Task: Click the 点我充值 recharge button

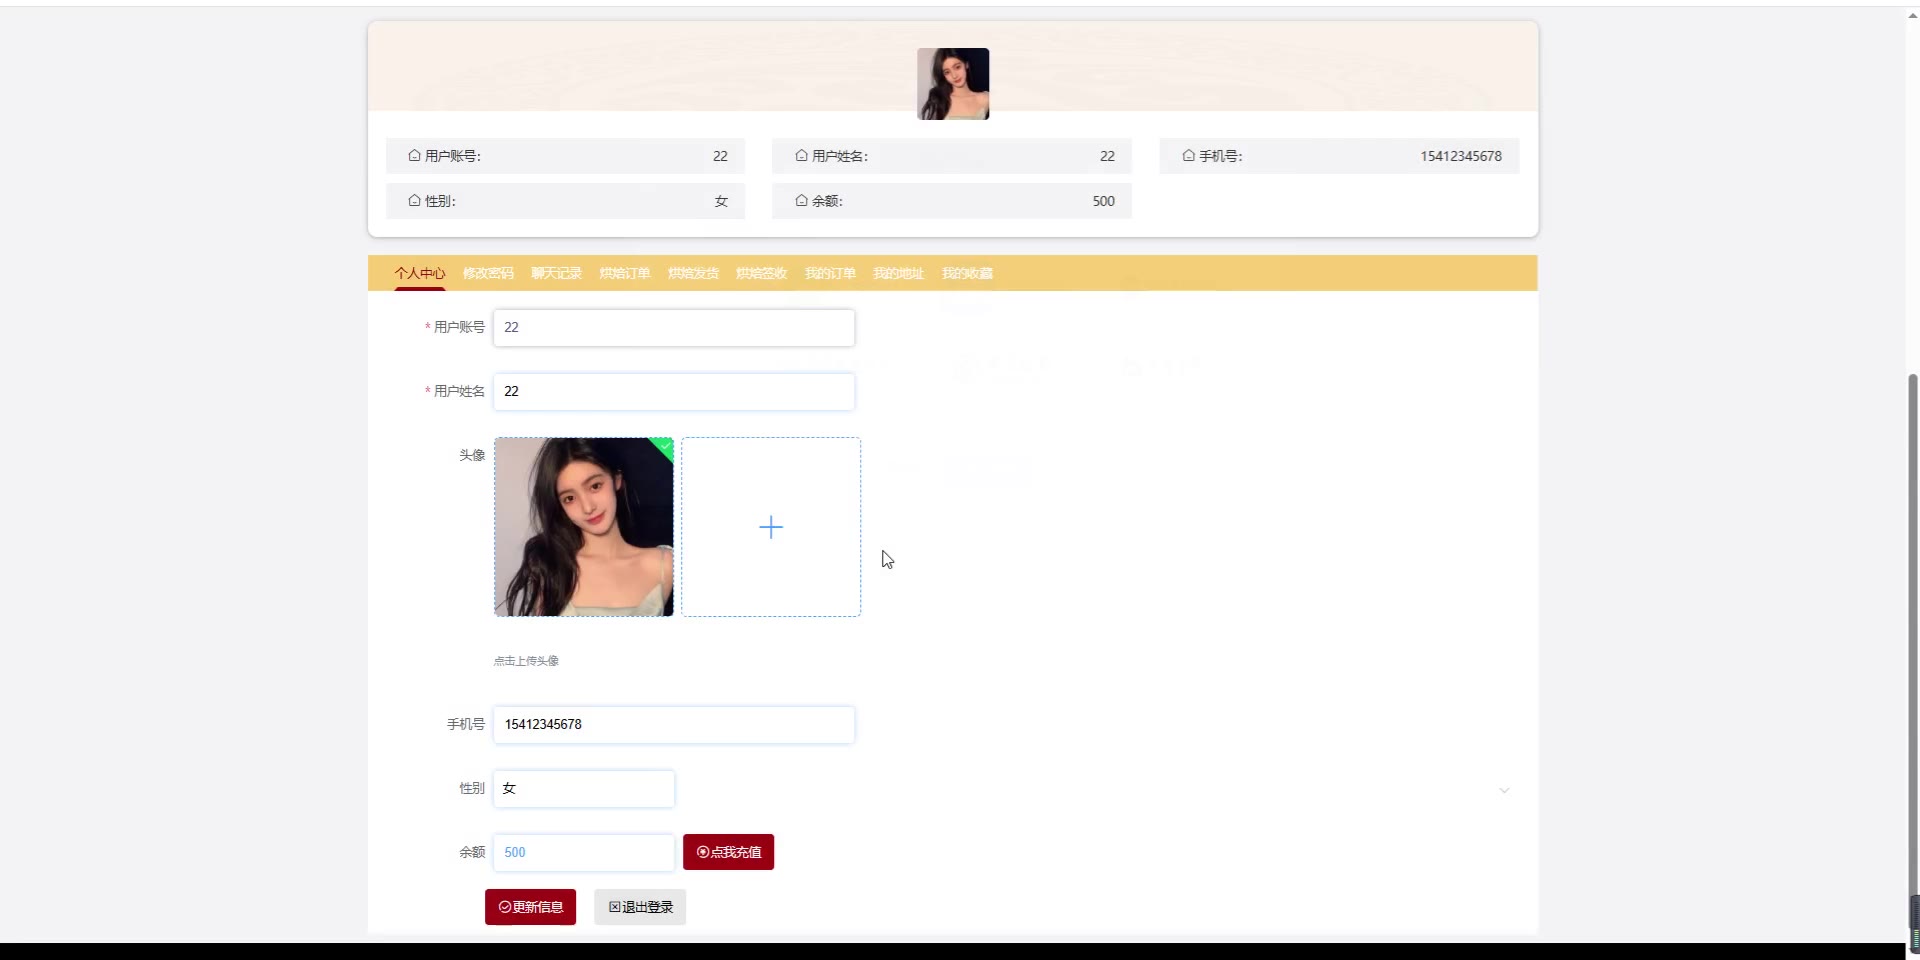Action: [728, 852]
